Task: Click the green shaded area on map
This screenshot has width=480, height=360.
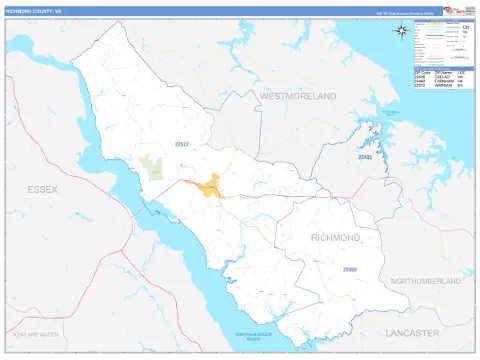Action: 152,168
